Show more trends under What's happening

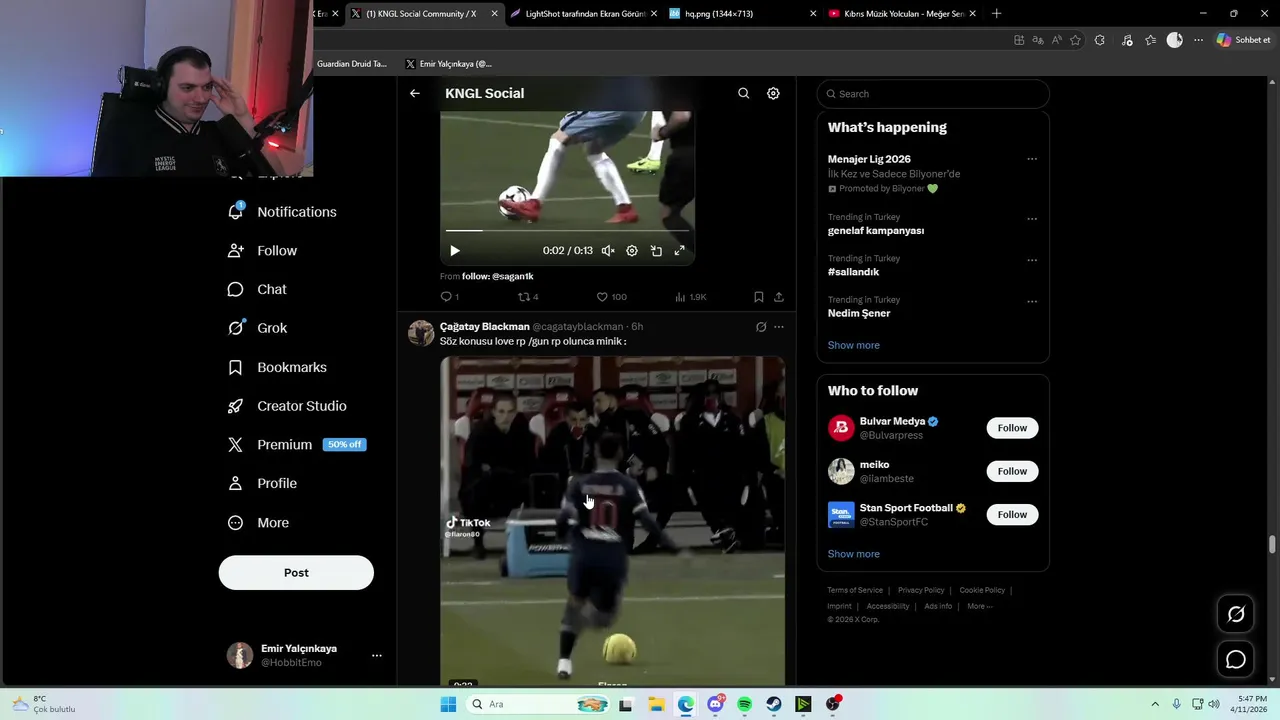(x=854, y=345)
